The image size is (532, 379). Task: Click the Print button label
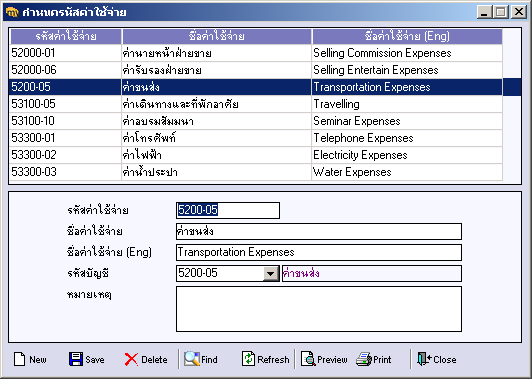[382, 360]
